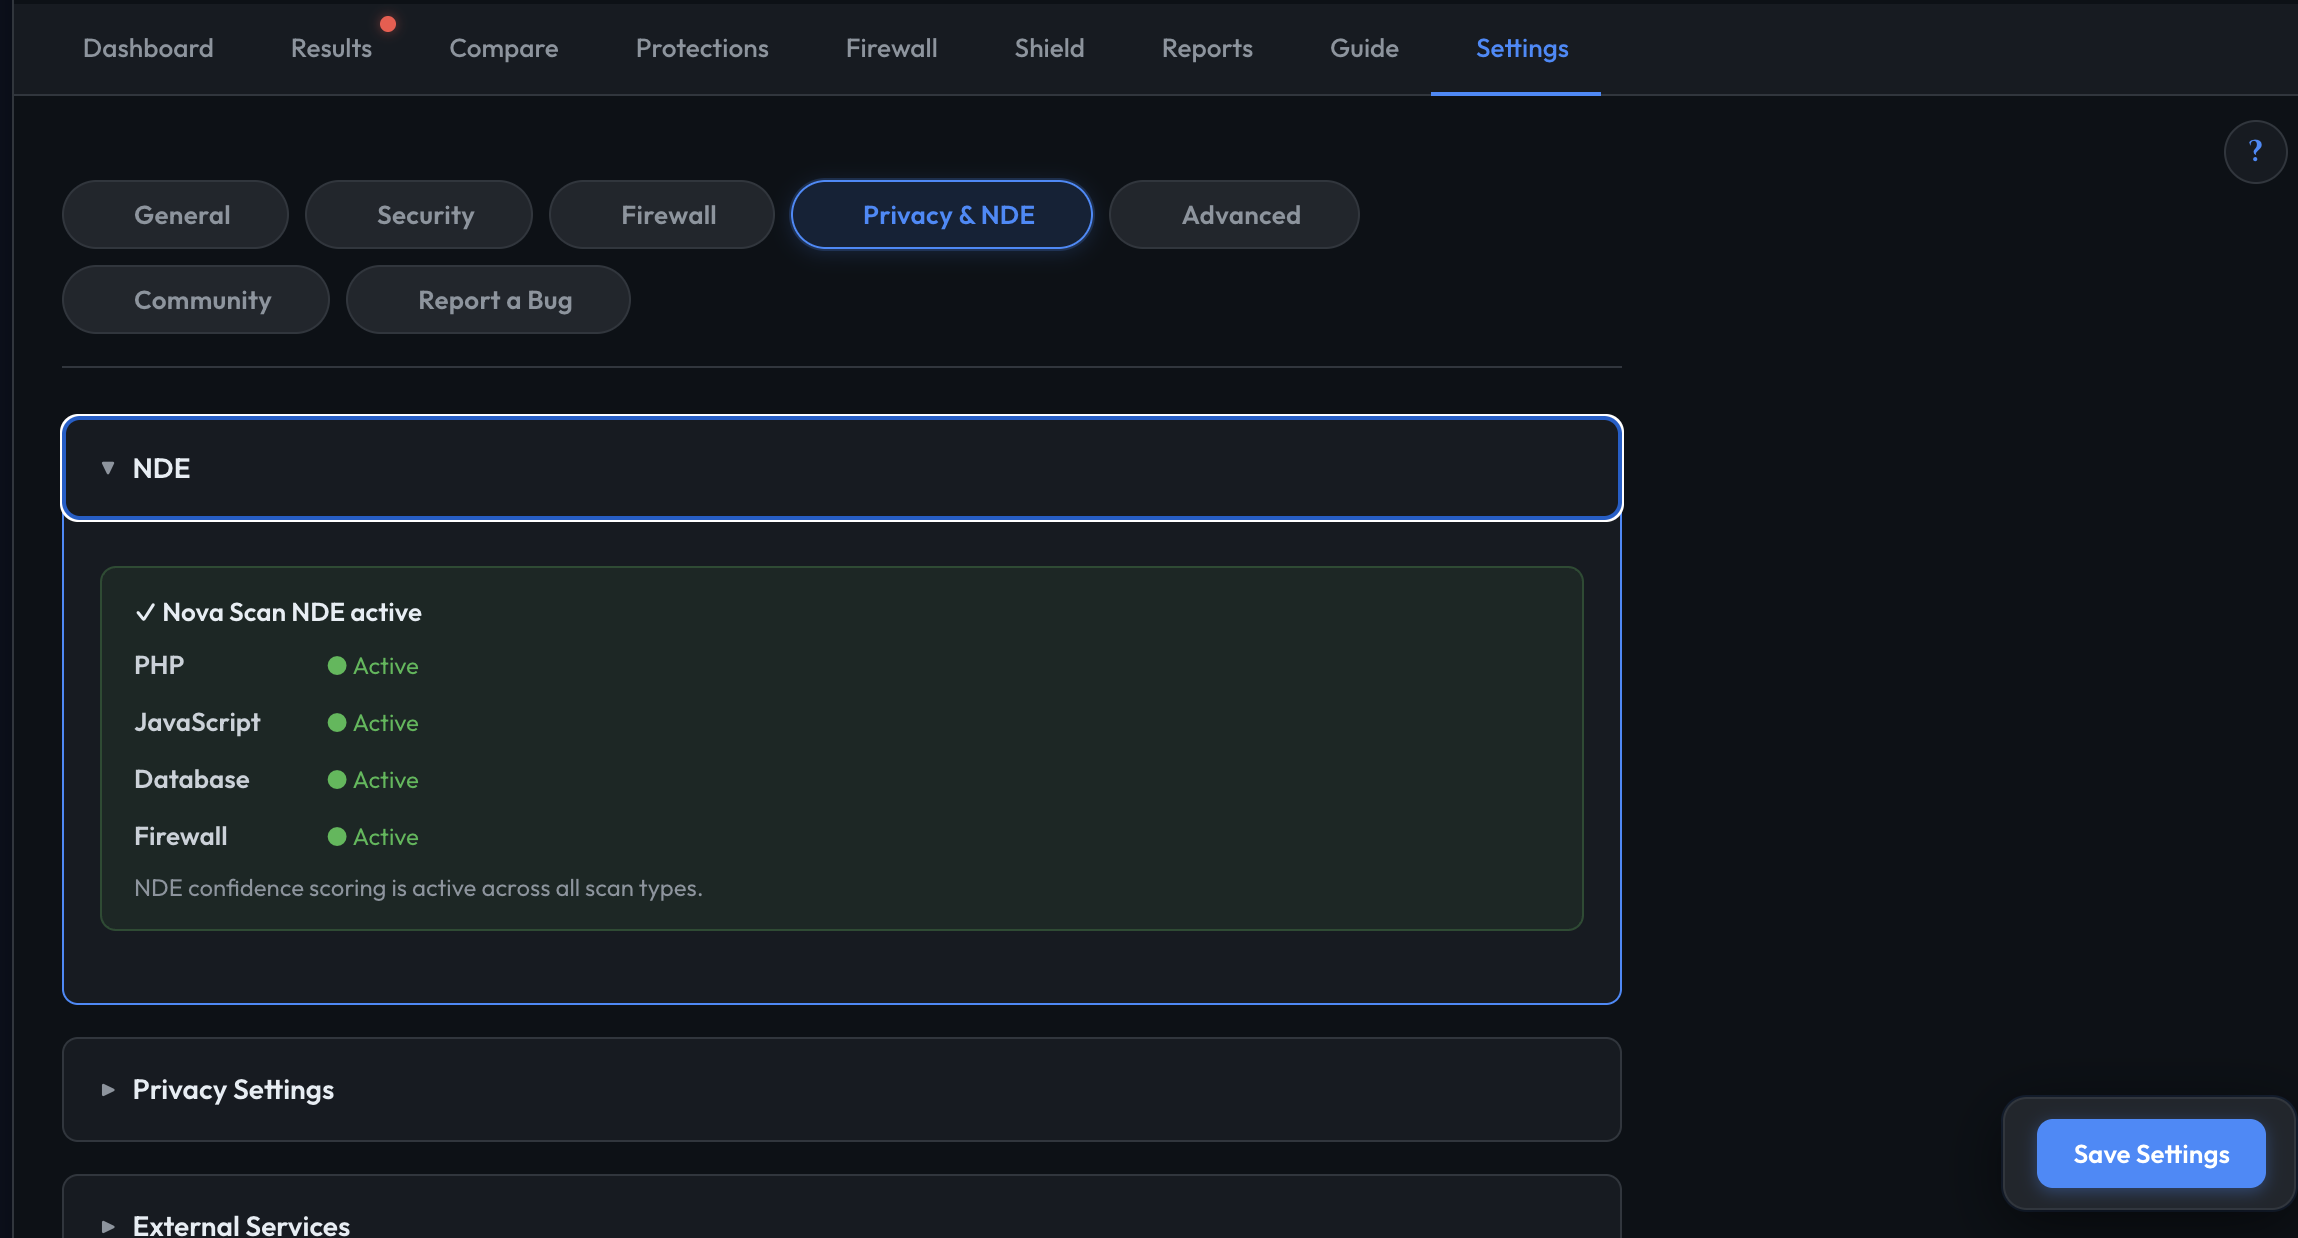Click the red notification dot on Results
2298x1238 pixels.
[388, 22]
